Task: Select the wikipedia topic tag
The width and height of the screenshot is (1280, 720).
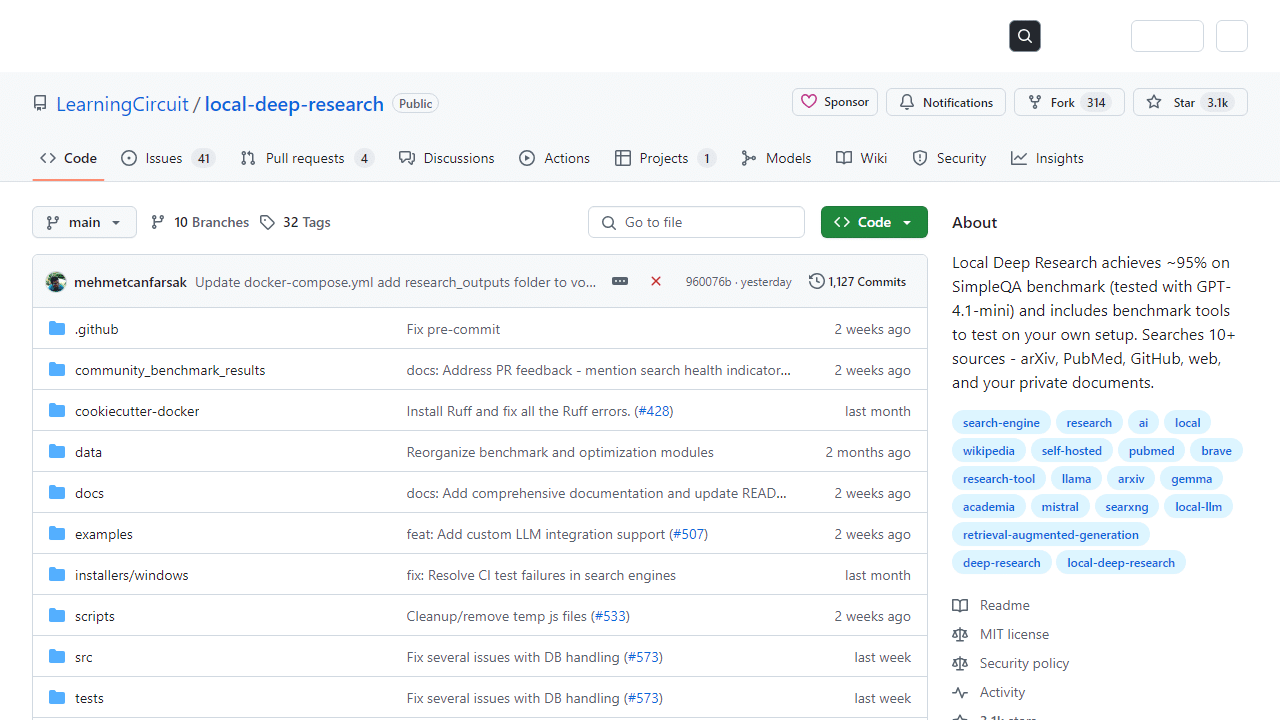Action: click(x=989, y=451)
